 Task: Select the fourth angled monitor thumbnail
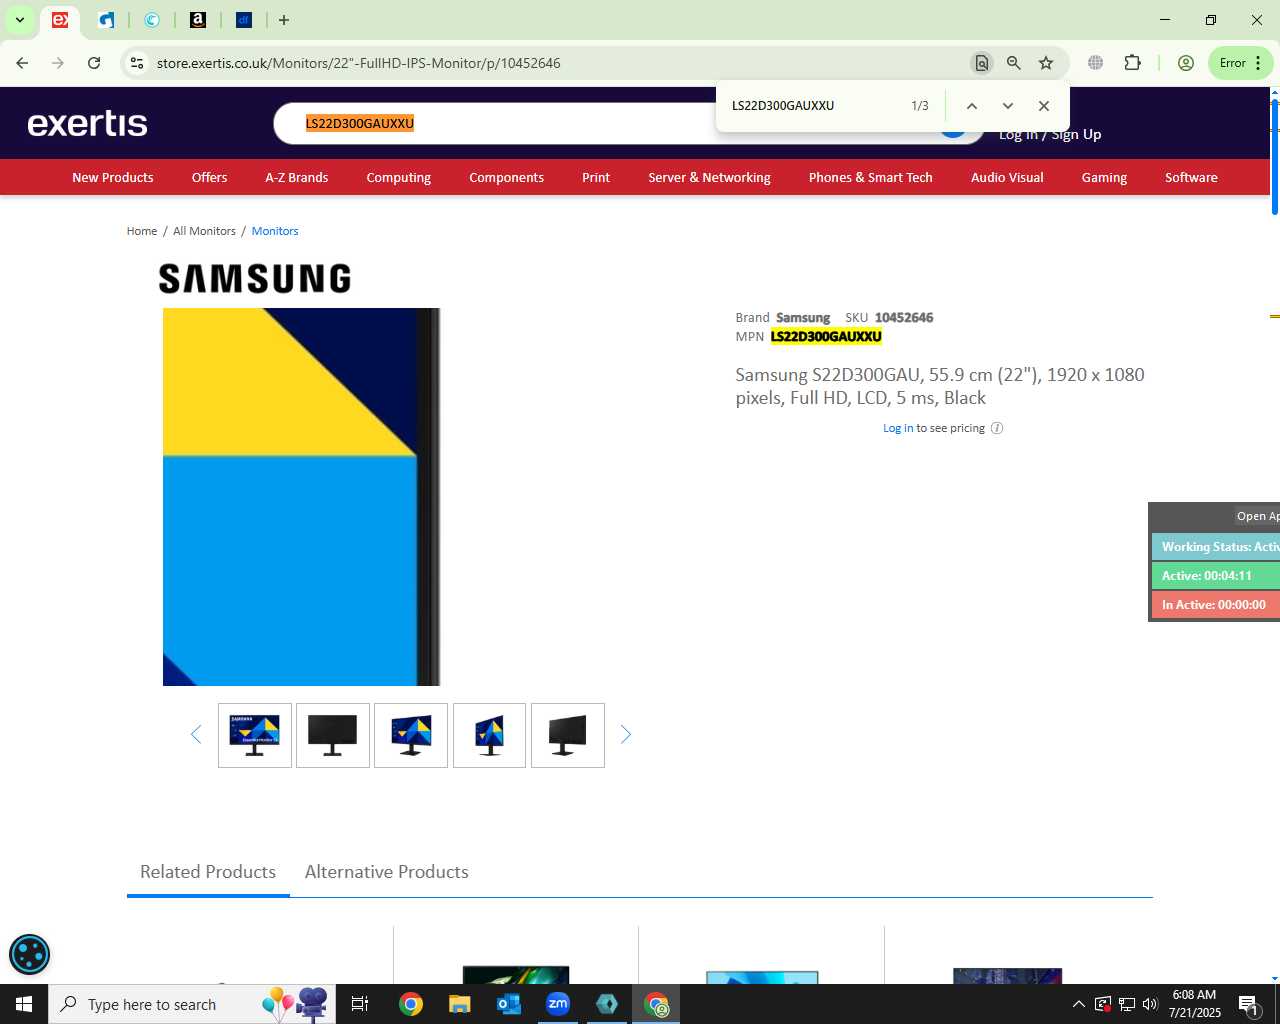coord(489,735)
